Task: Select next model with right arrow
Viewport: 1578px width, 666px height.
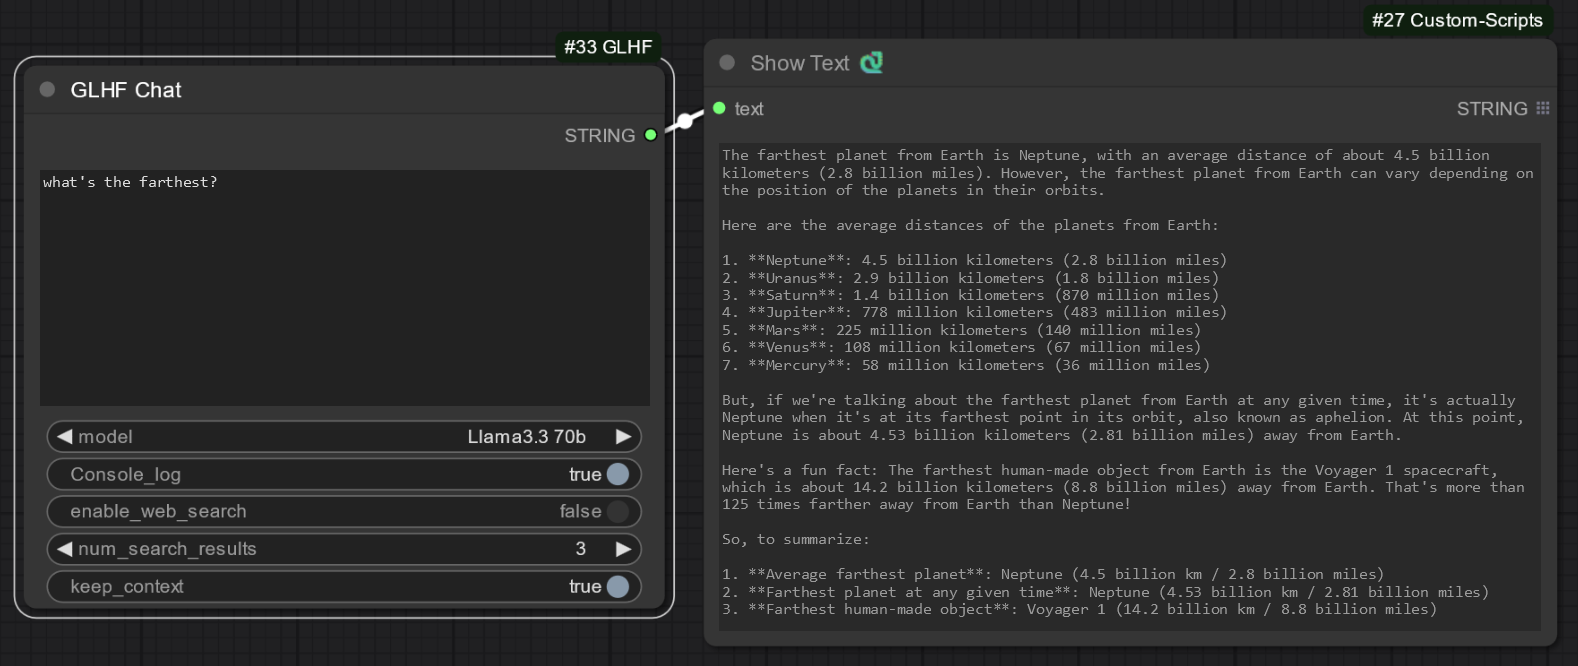Action: (x=623, y=437)
